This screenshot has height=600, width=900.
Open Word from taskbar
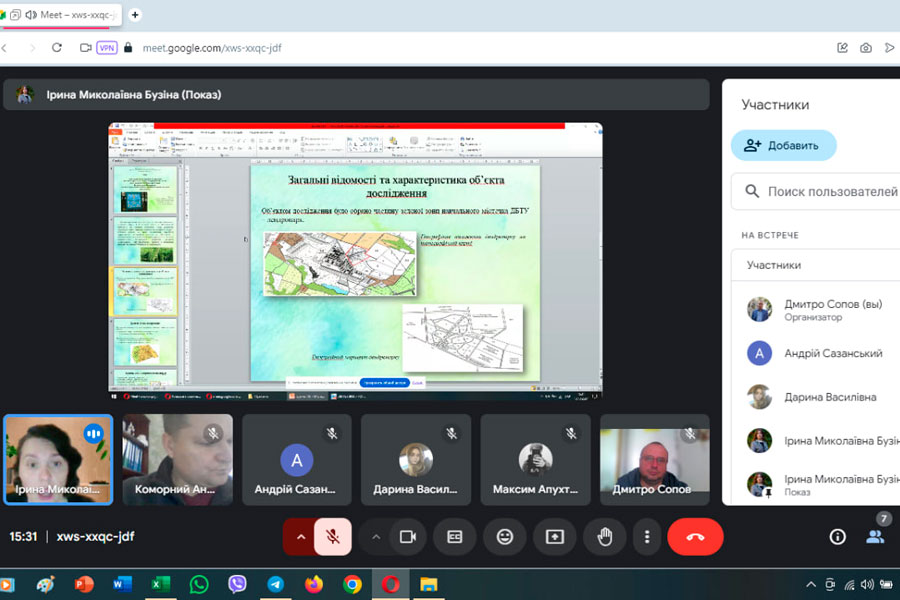coord(122,584)
